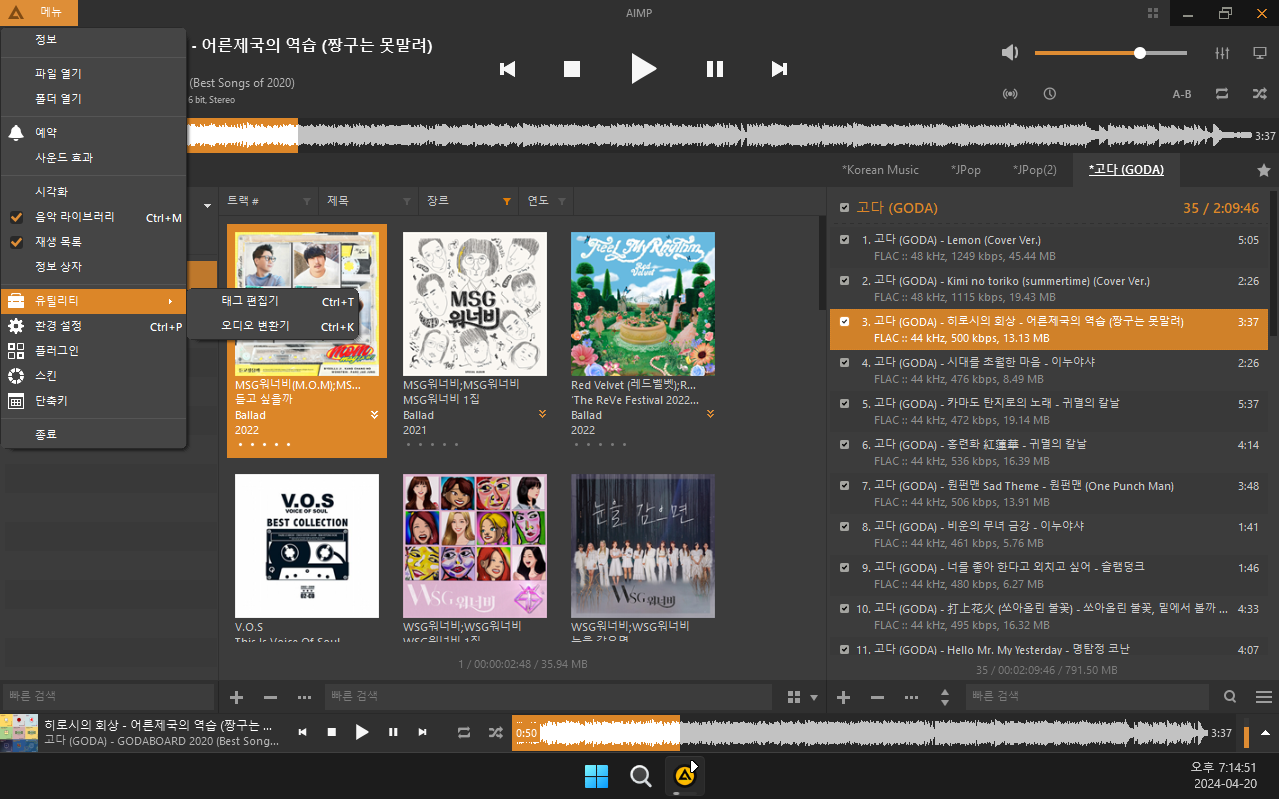
Task: Open library more options ellipsis
Action: tap(304, 697)
